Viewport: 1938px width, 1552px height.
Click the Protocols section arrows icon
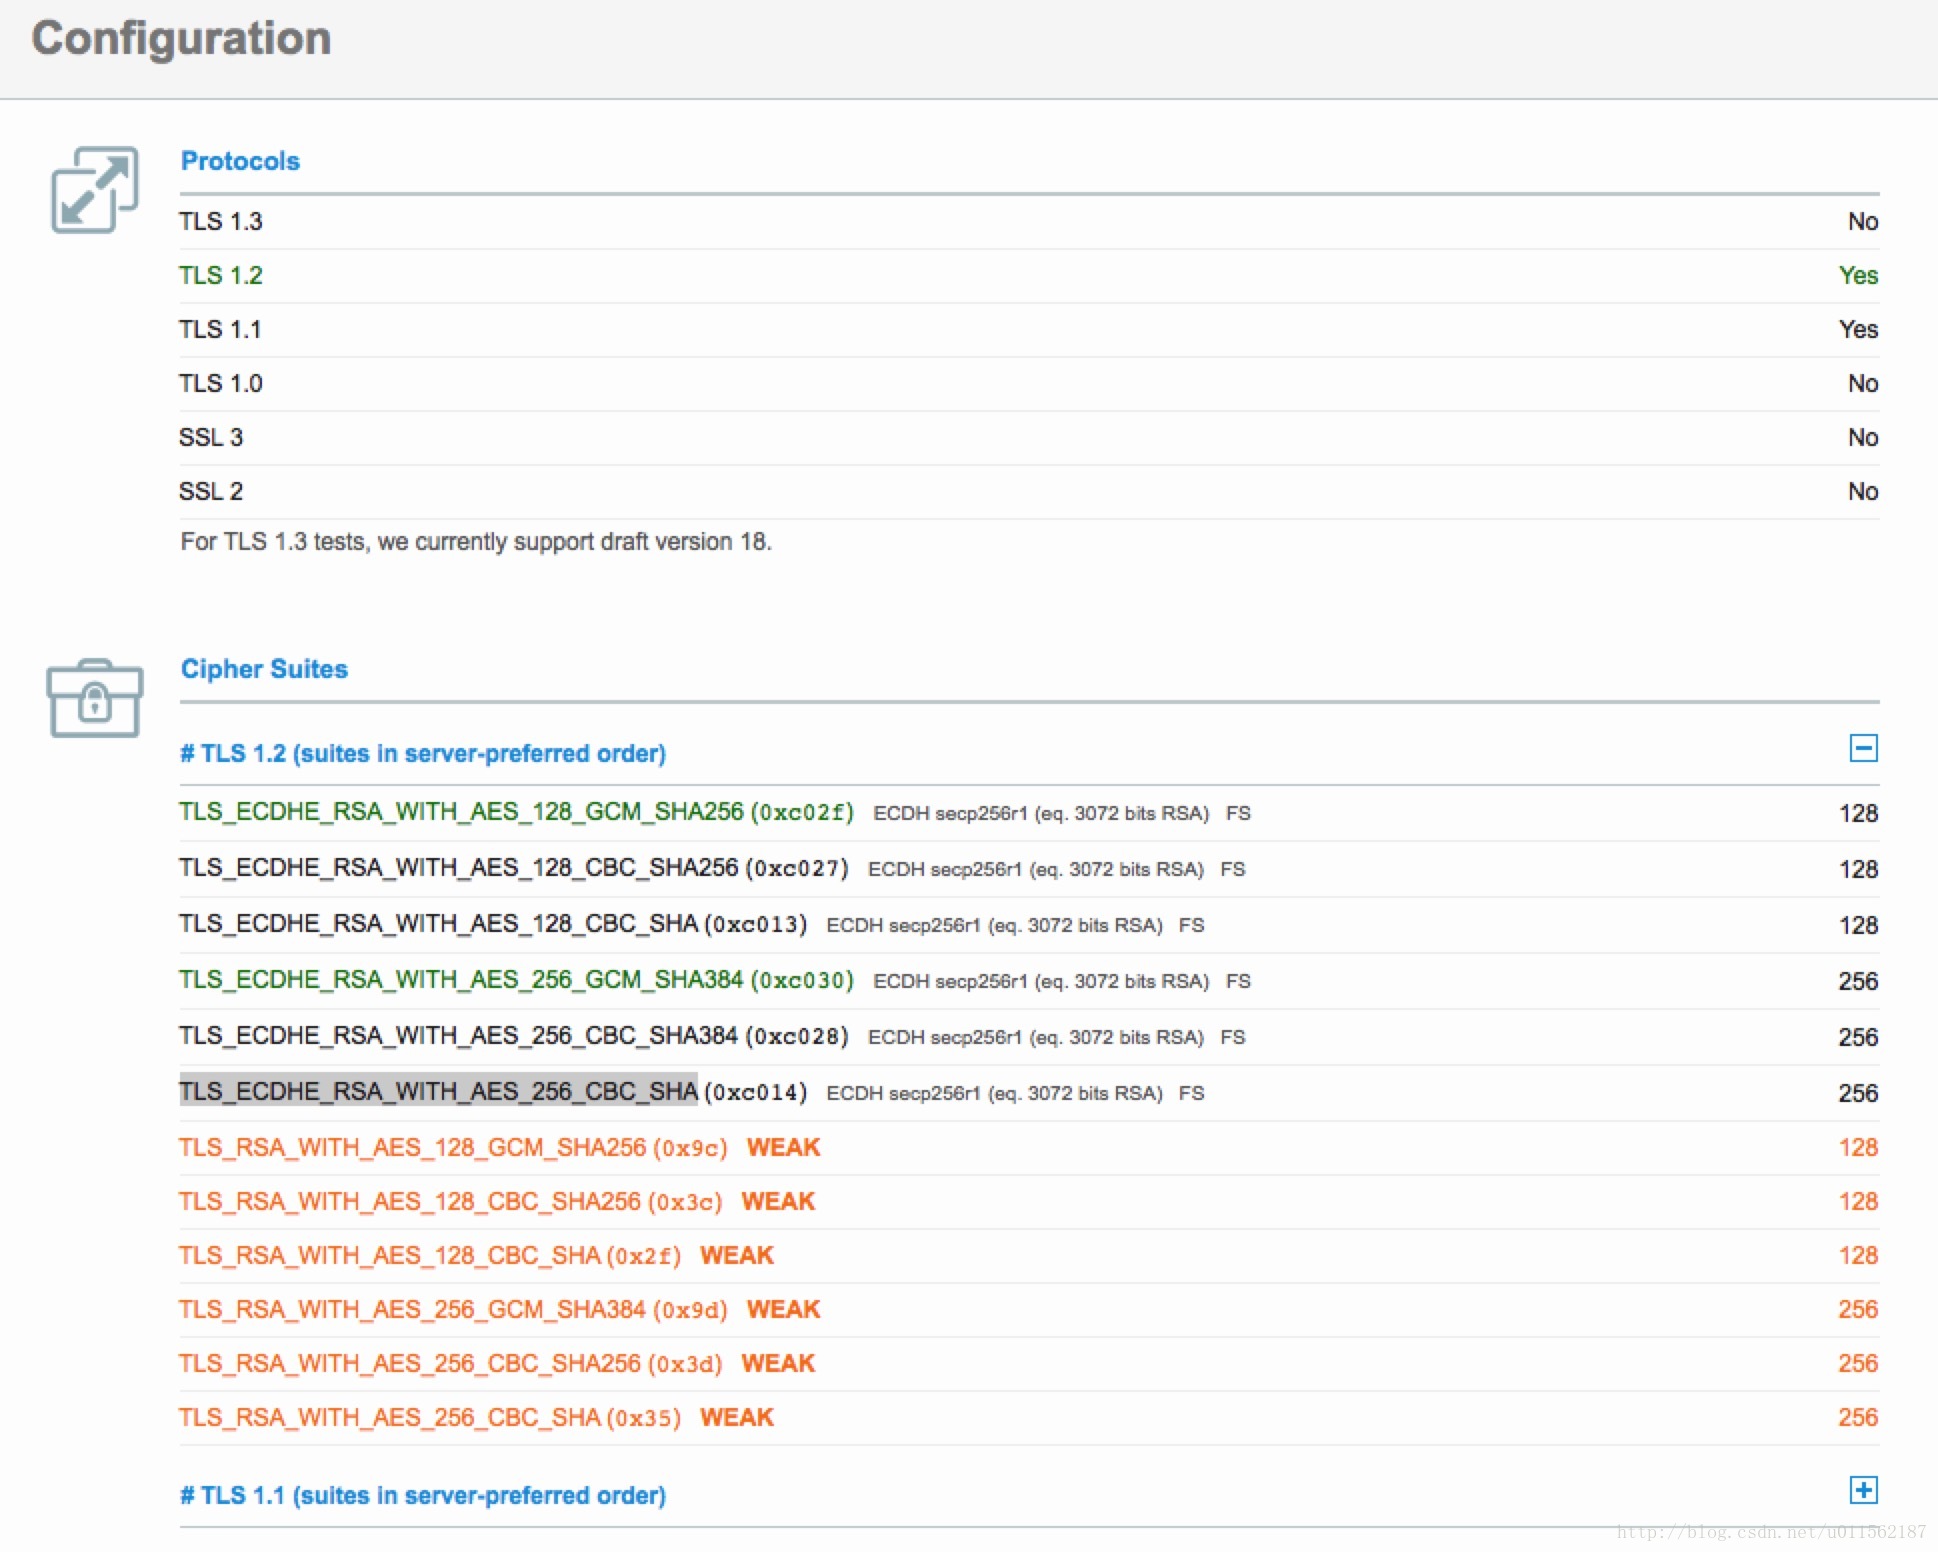tap(95, 190)
